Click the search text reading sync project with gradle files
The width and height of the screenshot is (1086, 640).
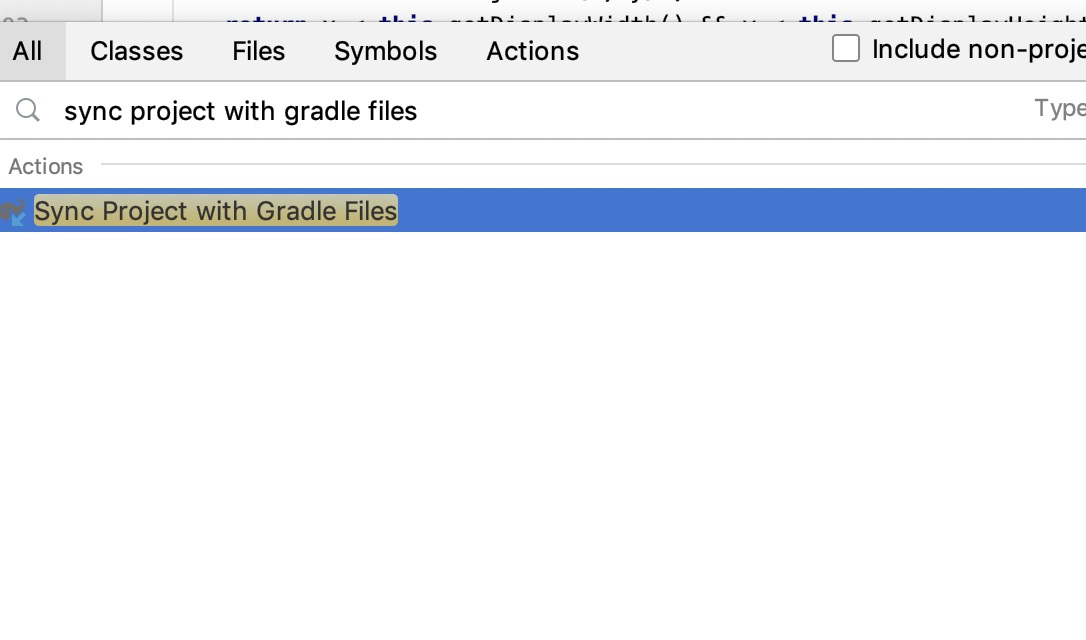pos(240,111)
